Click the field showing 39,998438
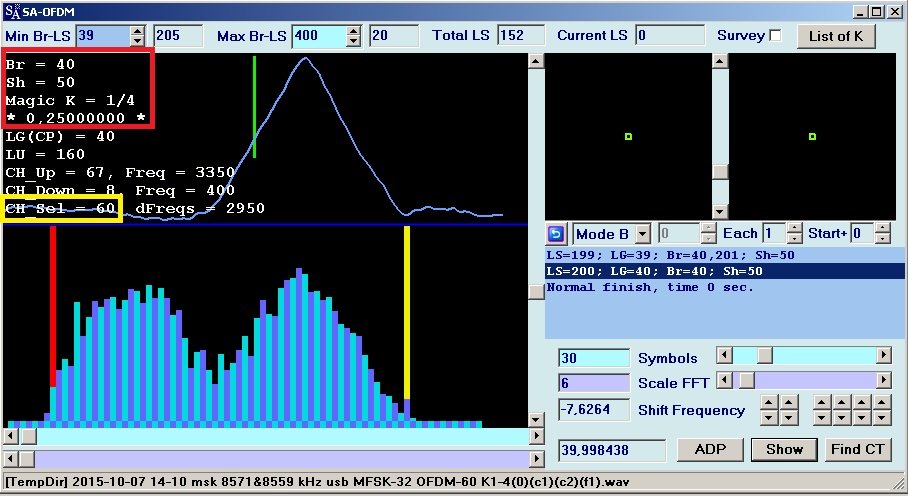The image size is (908, 496). coord(612,450)
